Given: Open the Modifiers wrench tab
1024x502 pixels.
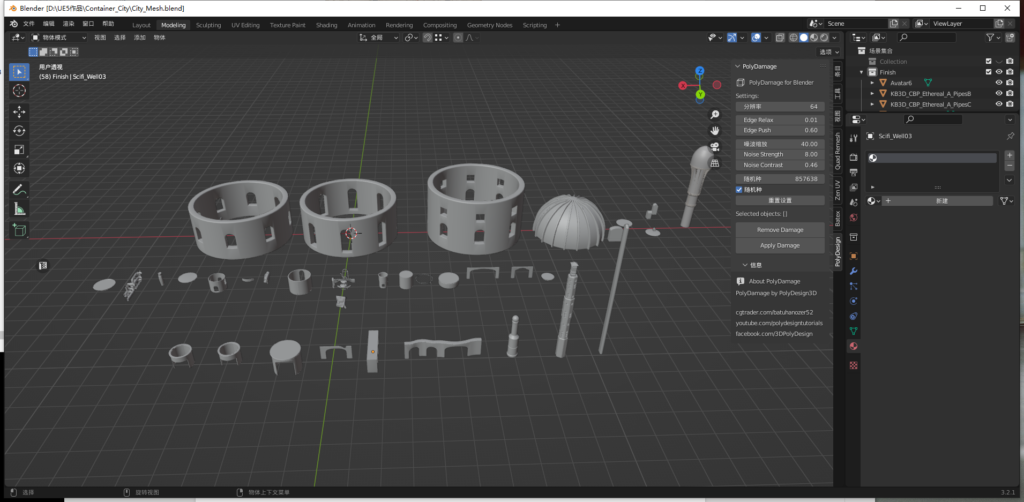Looking at the screenshot, I should (x=853, y=271).
